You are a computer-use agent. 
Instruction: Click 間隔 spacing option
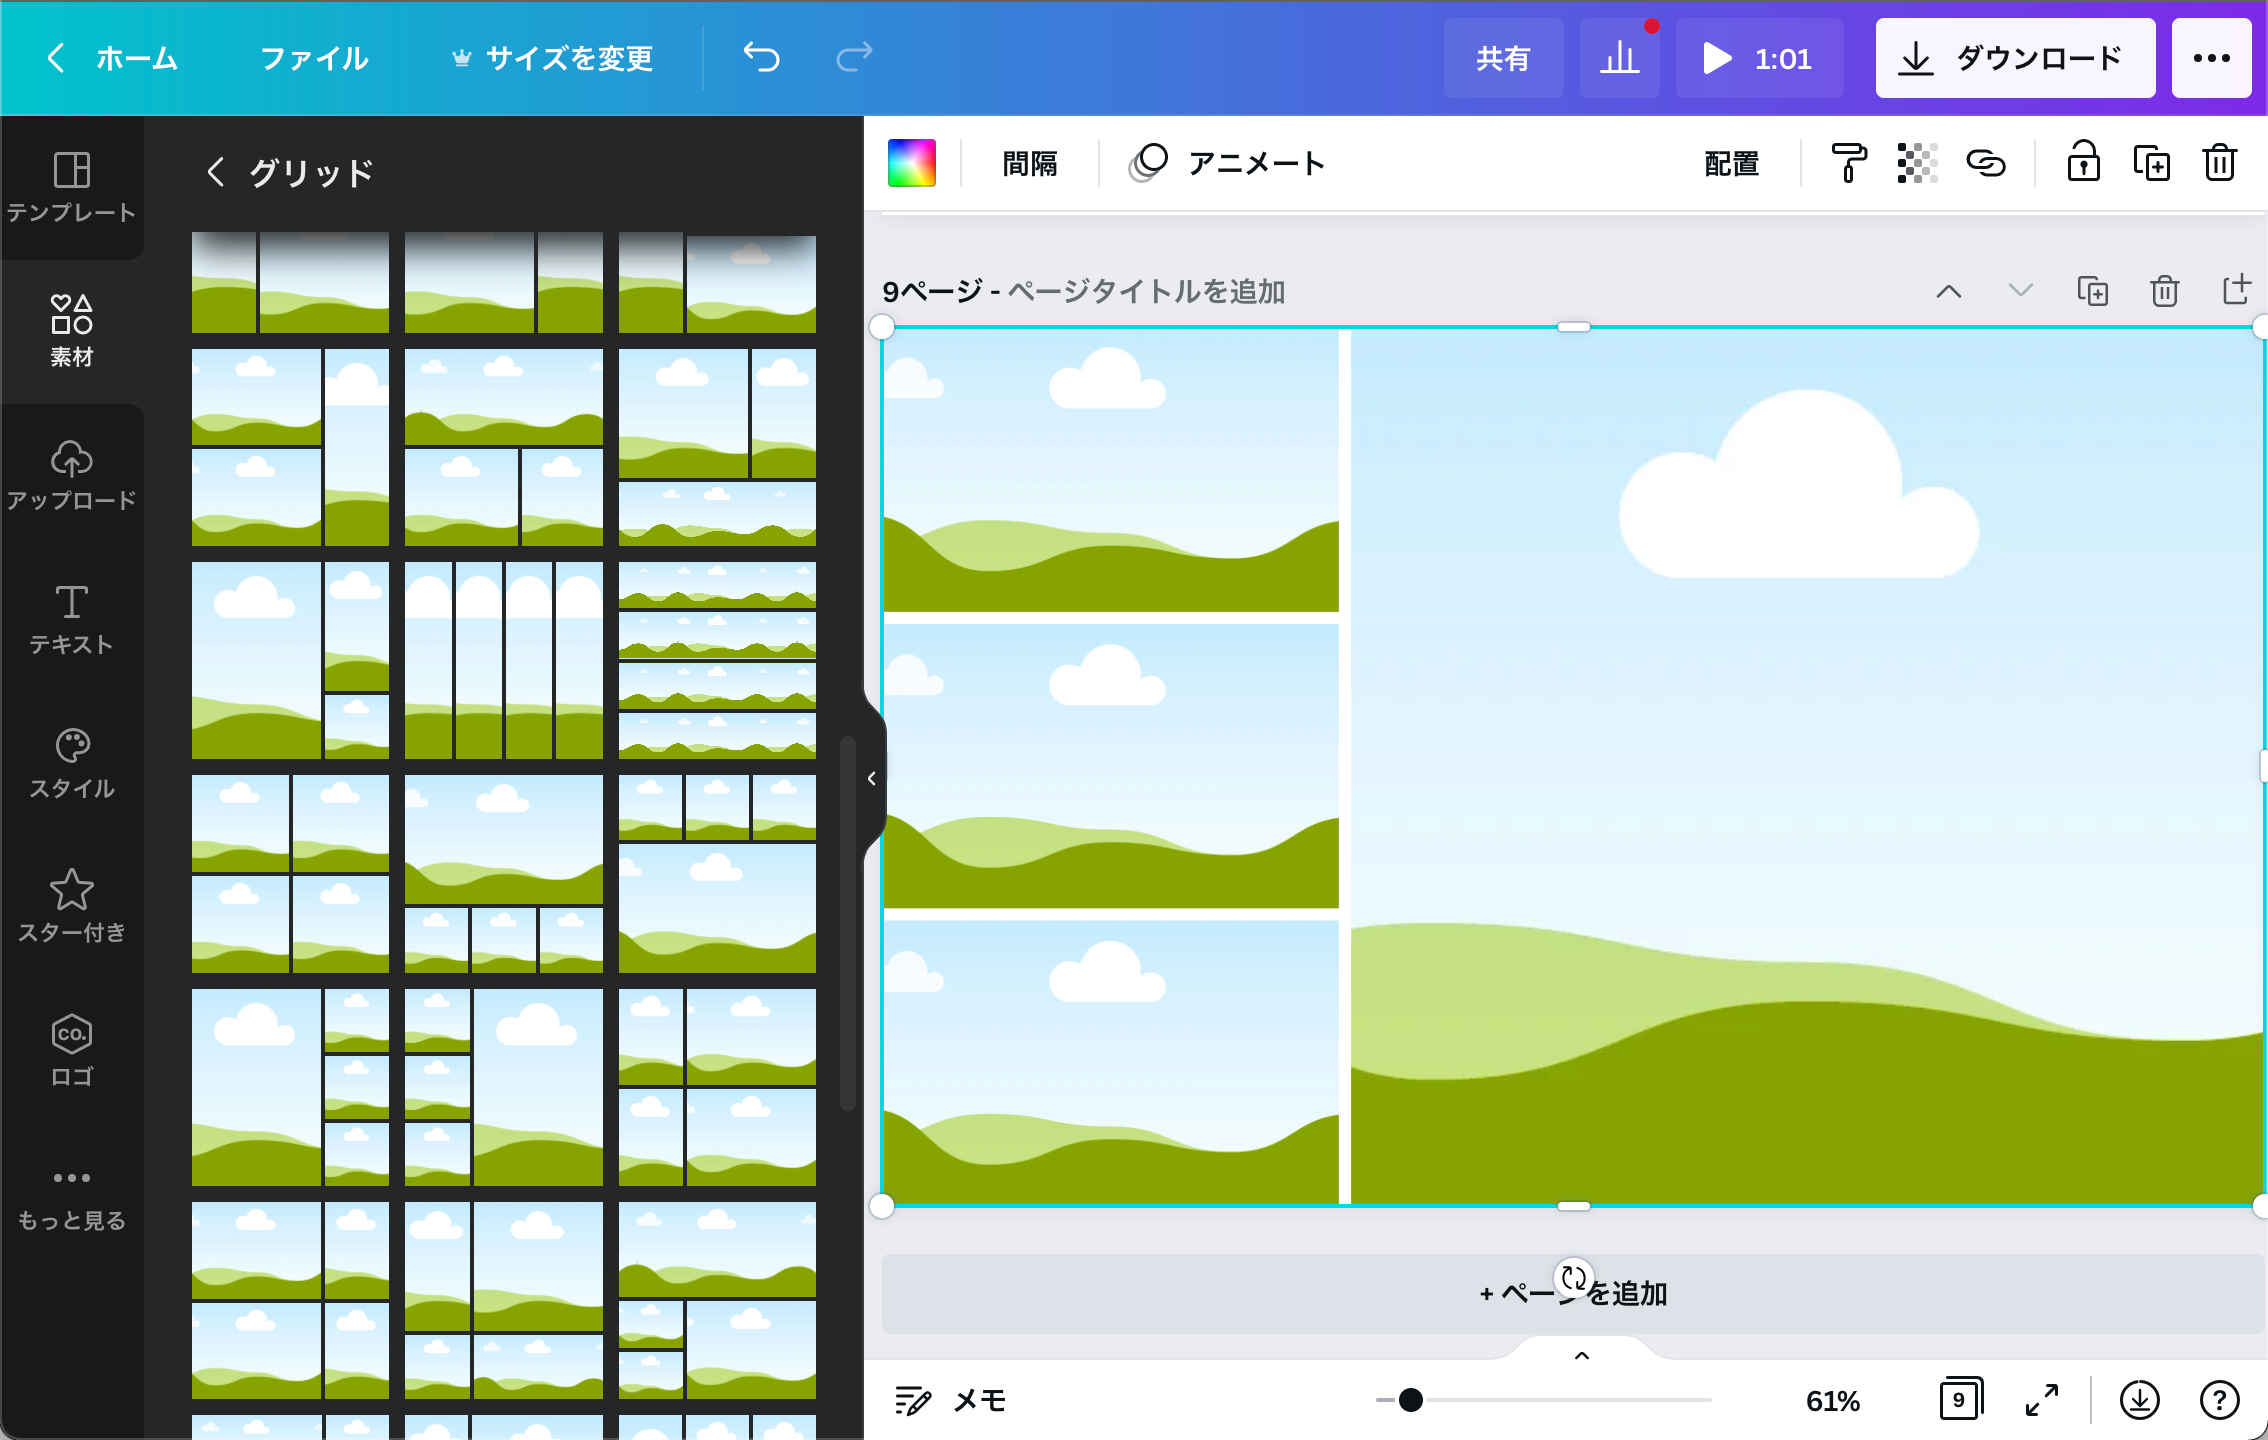click(x=1030, y=163)
